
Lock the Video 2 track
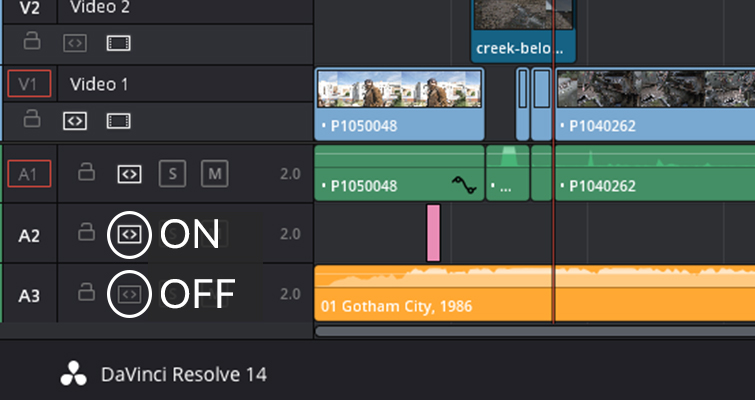33,42
